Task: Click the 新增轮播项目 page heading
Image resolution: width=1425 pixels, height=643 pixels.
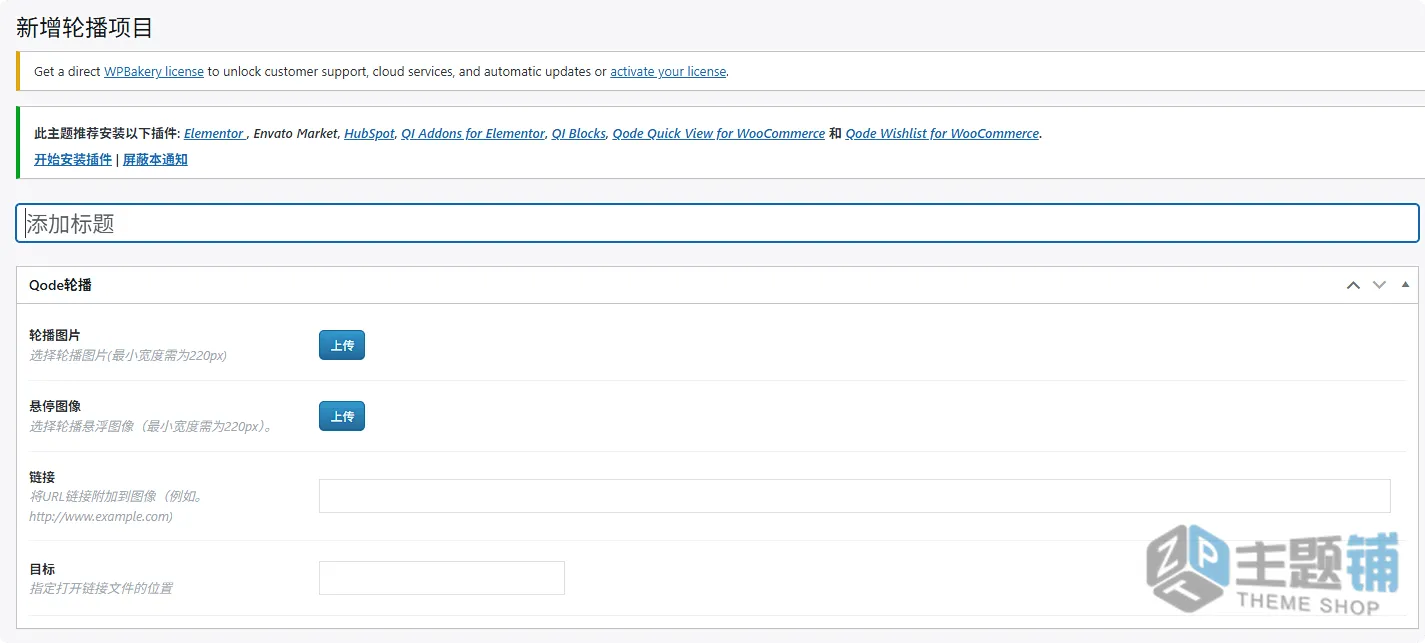Action: tap(85, 28)
